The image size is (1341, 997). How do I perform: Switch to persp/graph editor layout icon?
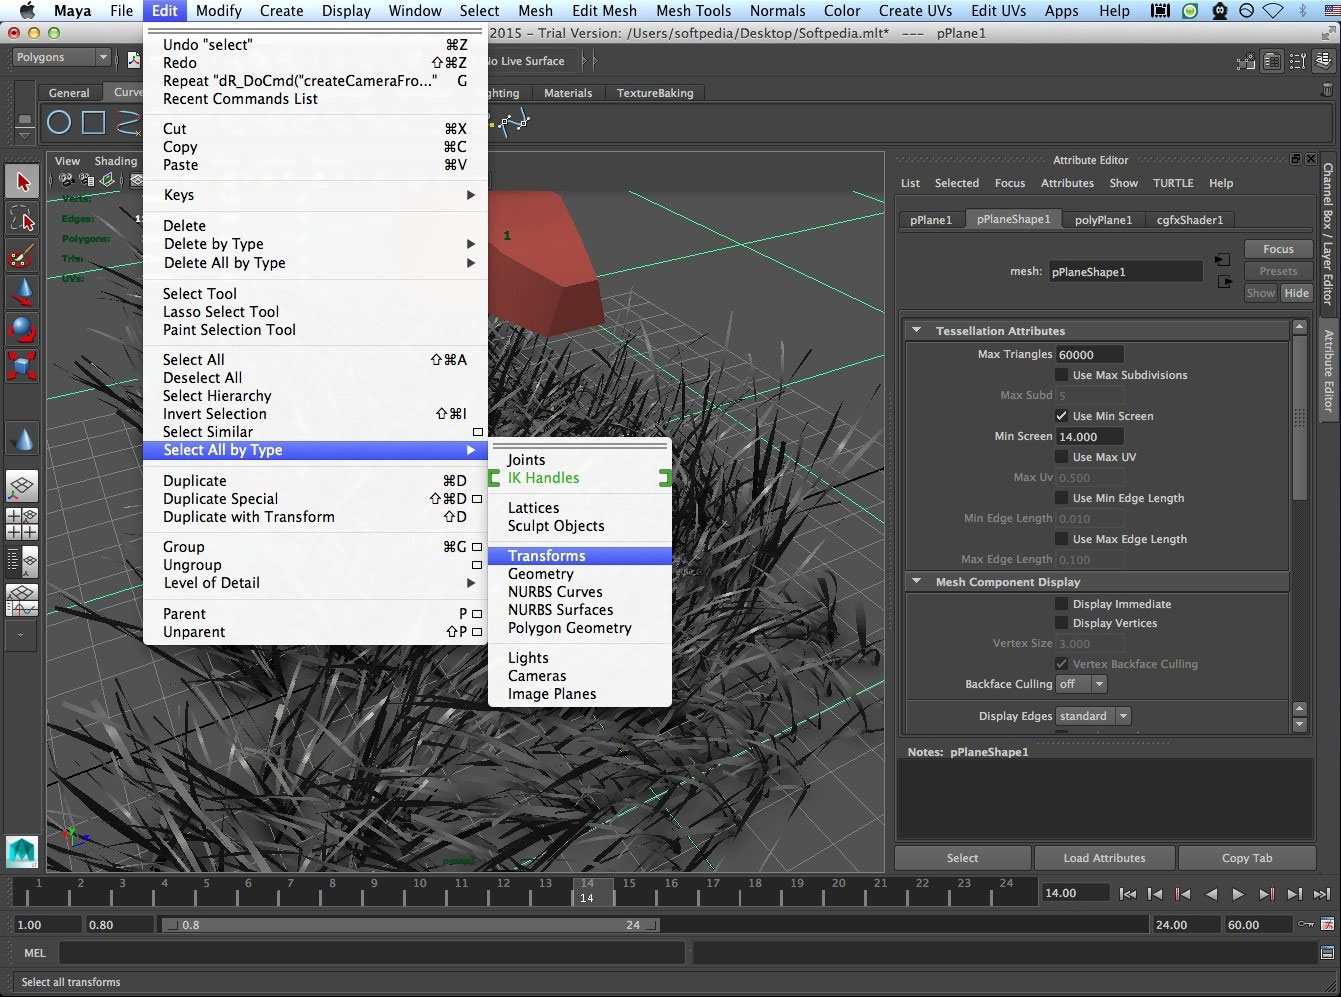pyautogui.click(x=23, y=601)
